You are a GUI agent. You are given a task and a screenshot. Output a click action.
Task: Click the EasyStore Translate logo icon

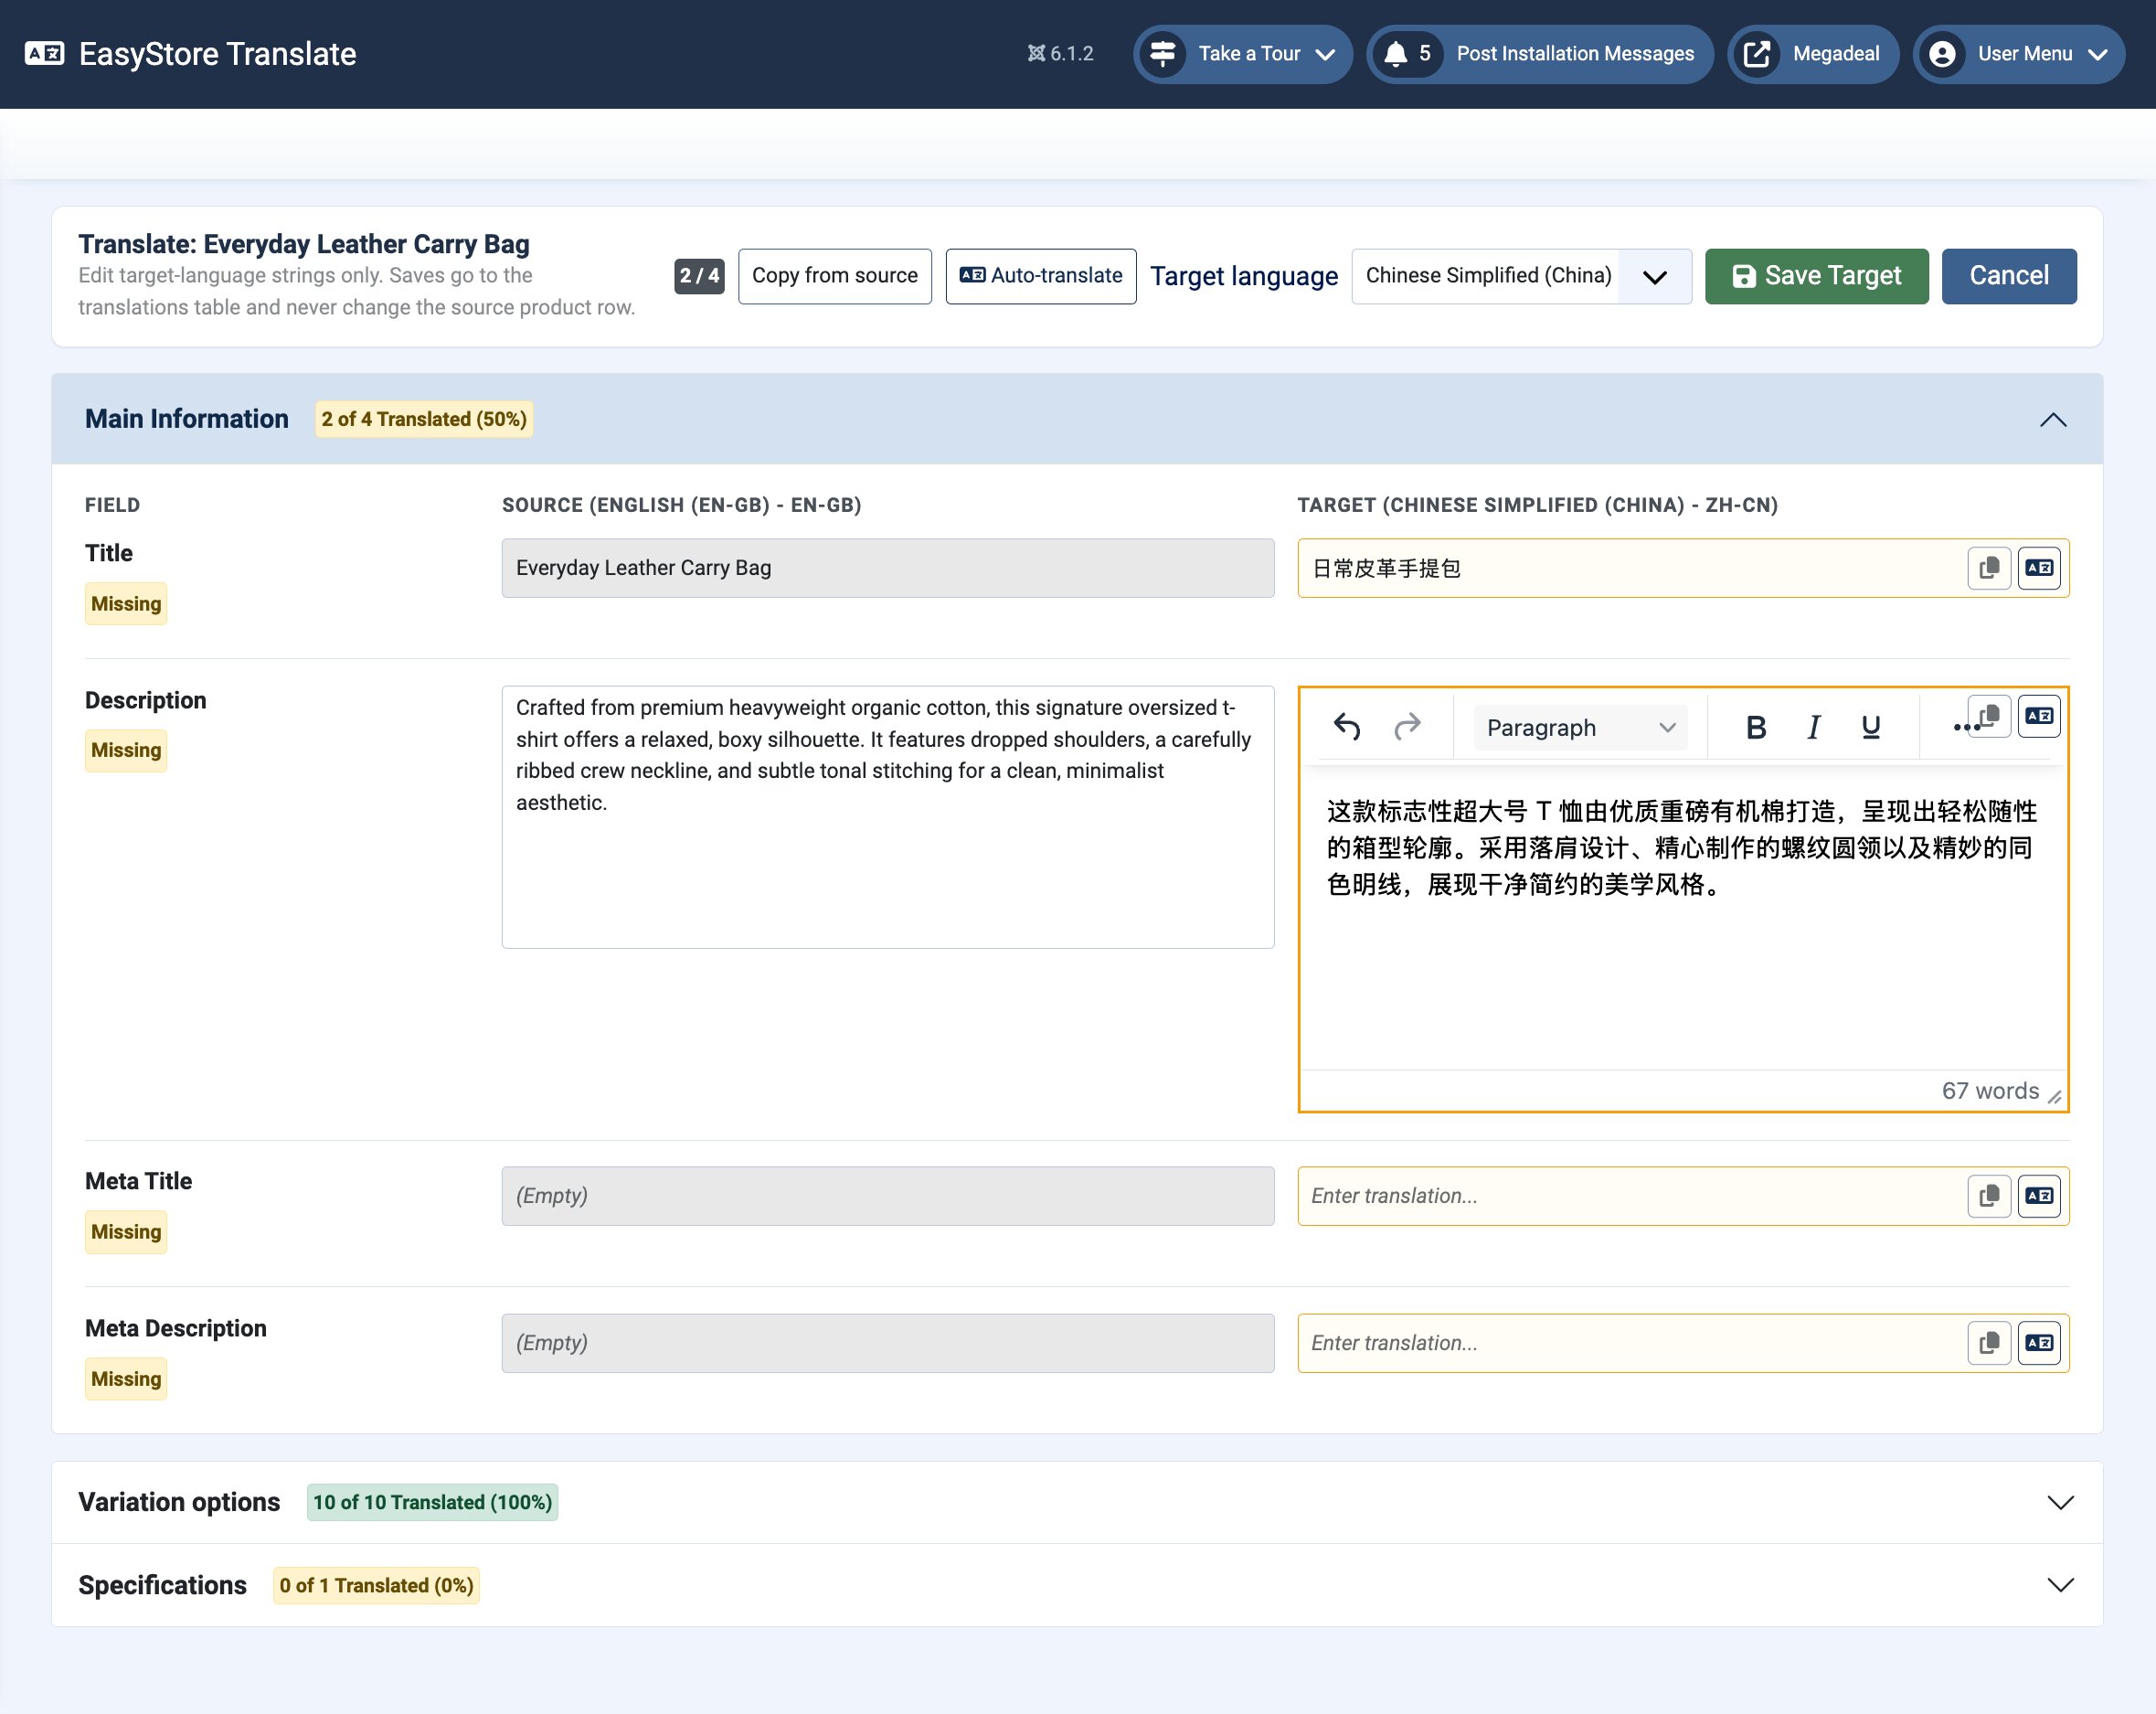(x=44, y=53)
